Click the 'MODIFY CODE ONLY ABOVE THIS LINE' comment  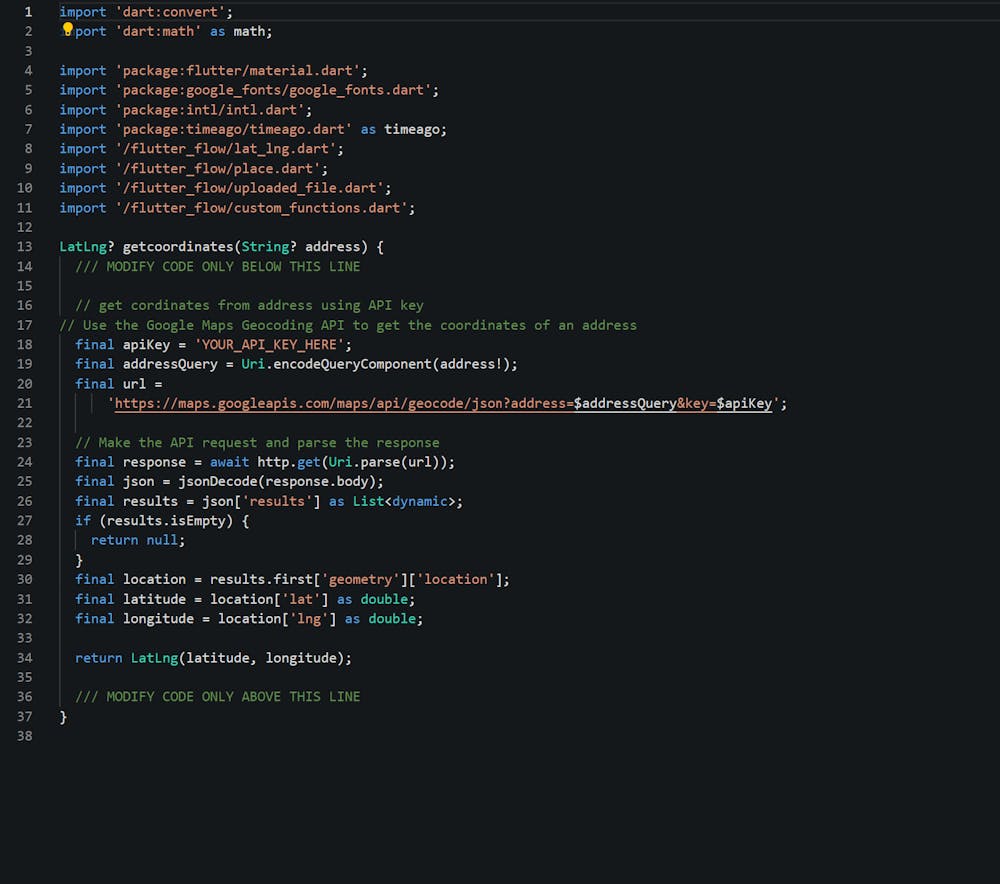pyautogui.click(x=217, y=697)
